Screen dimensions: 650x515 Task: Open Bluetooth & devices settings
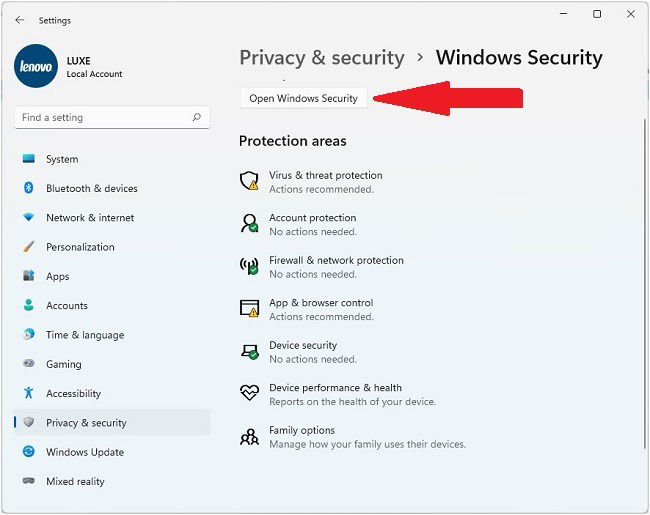91,188
